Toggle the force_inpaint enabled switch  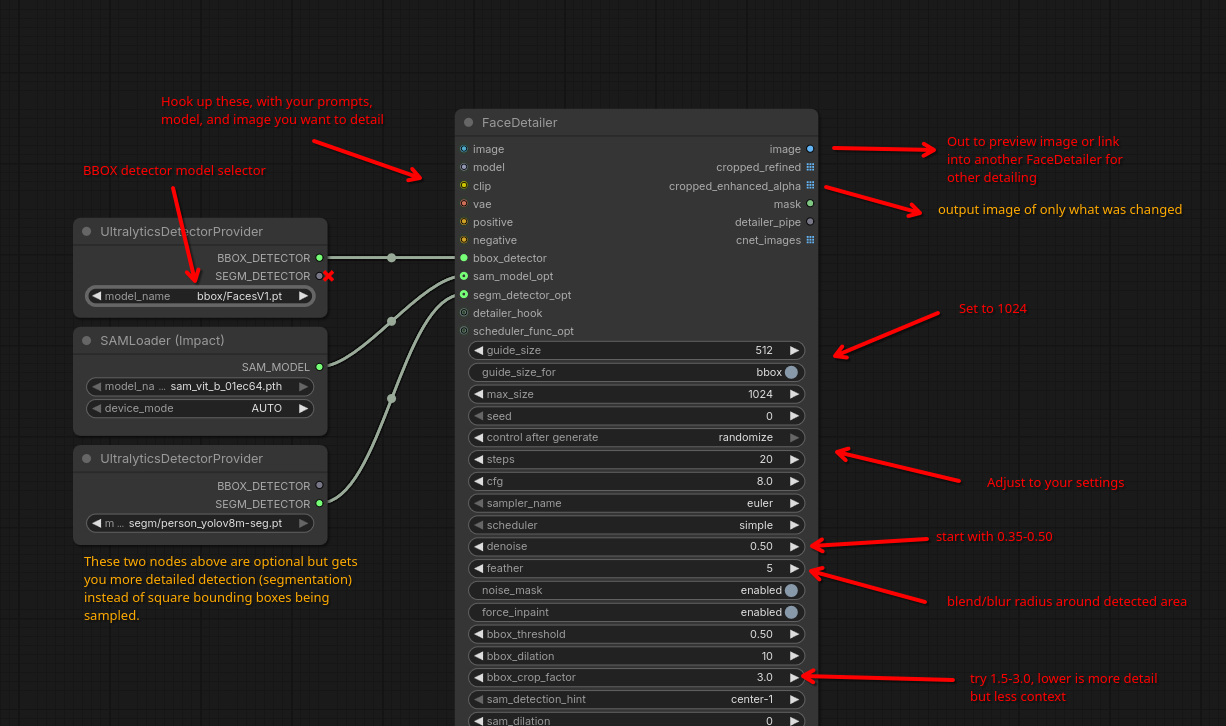coord(791,612)
